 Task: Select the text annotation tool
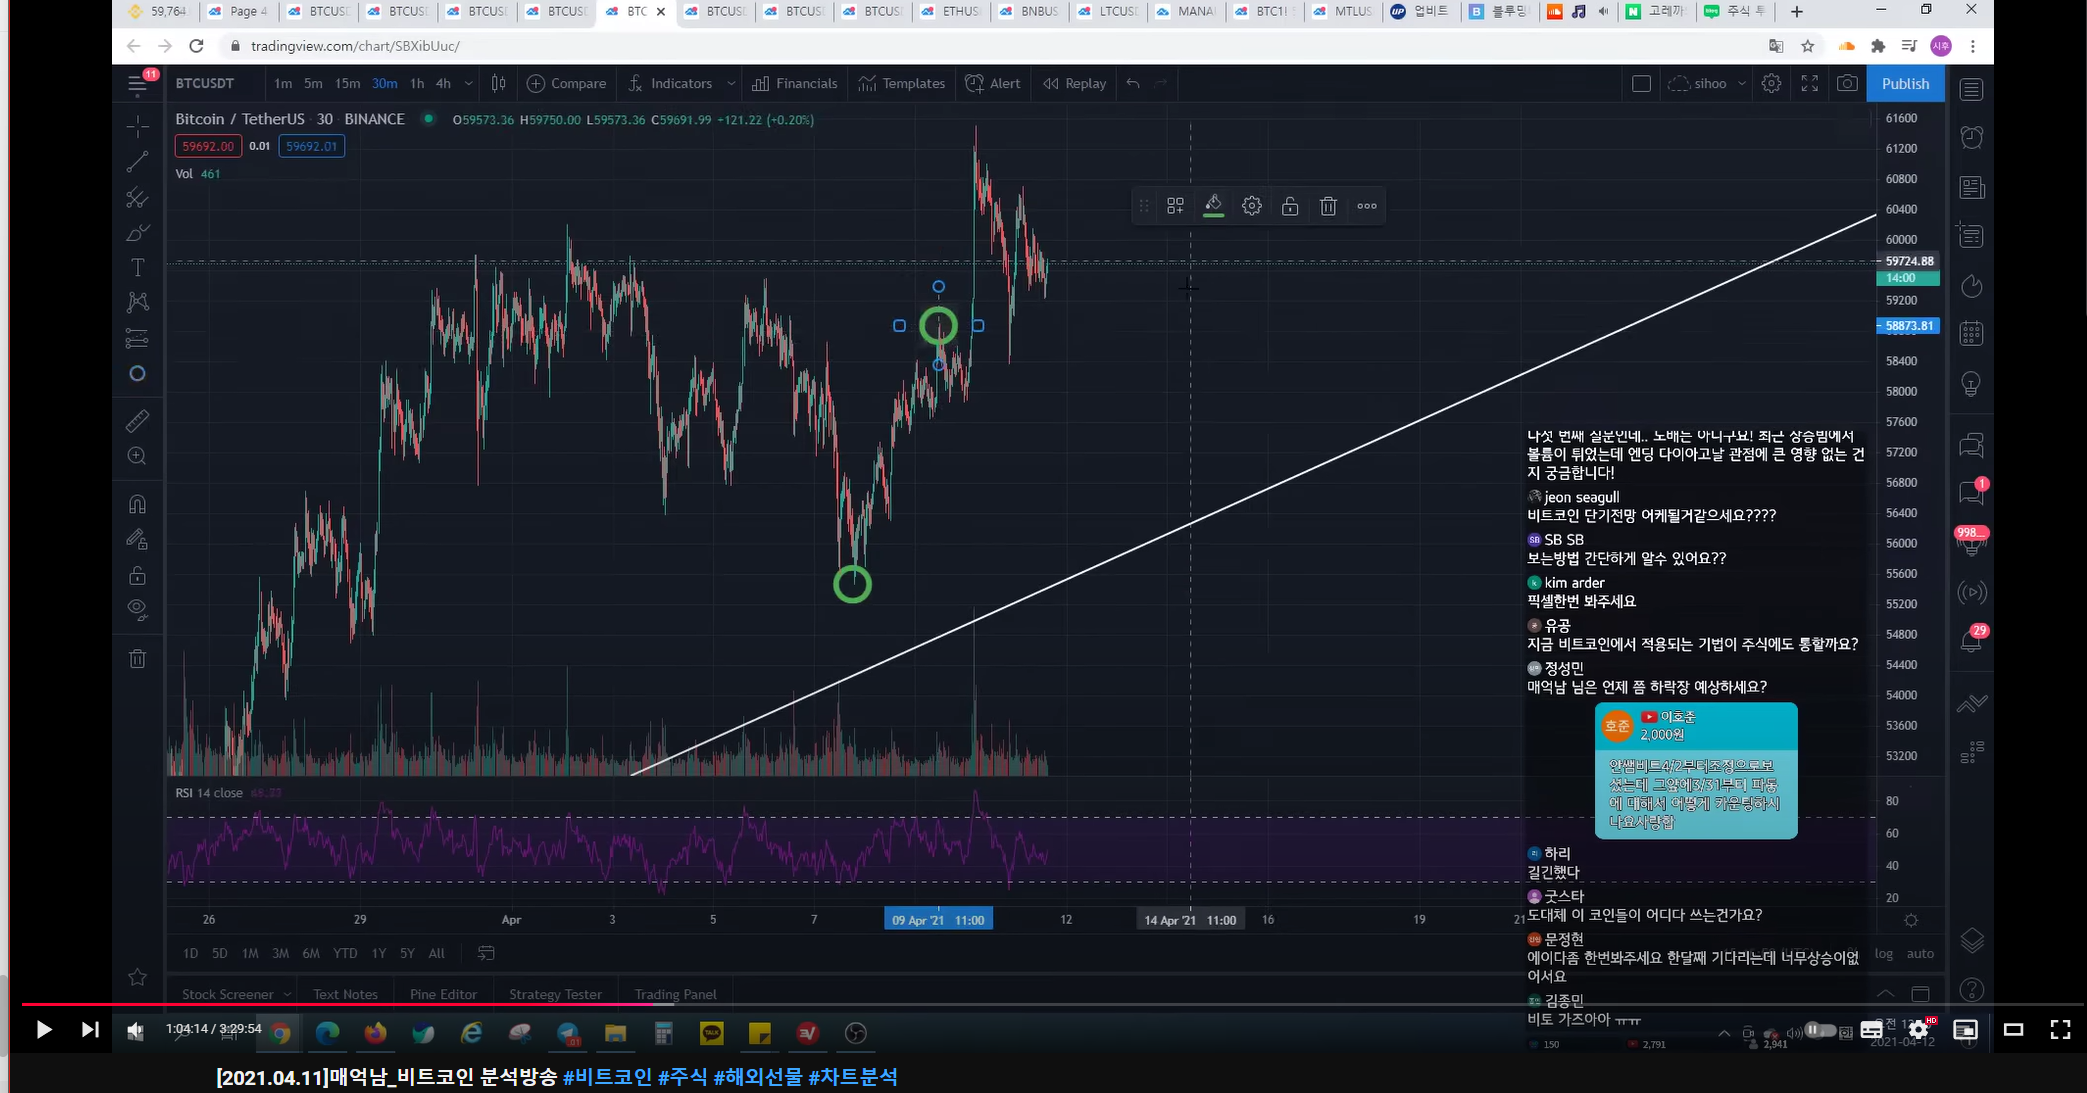[137, 268]
